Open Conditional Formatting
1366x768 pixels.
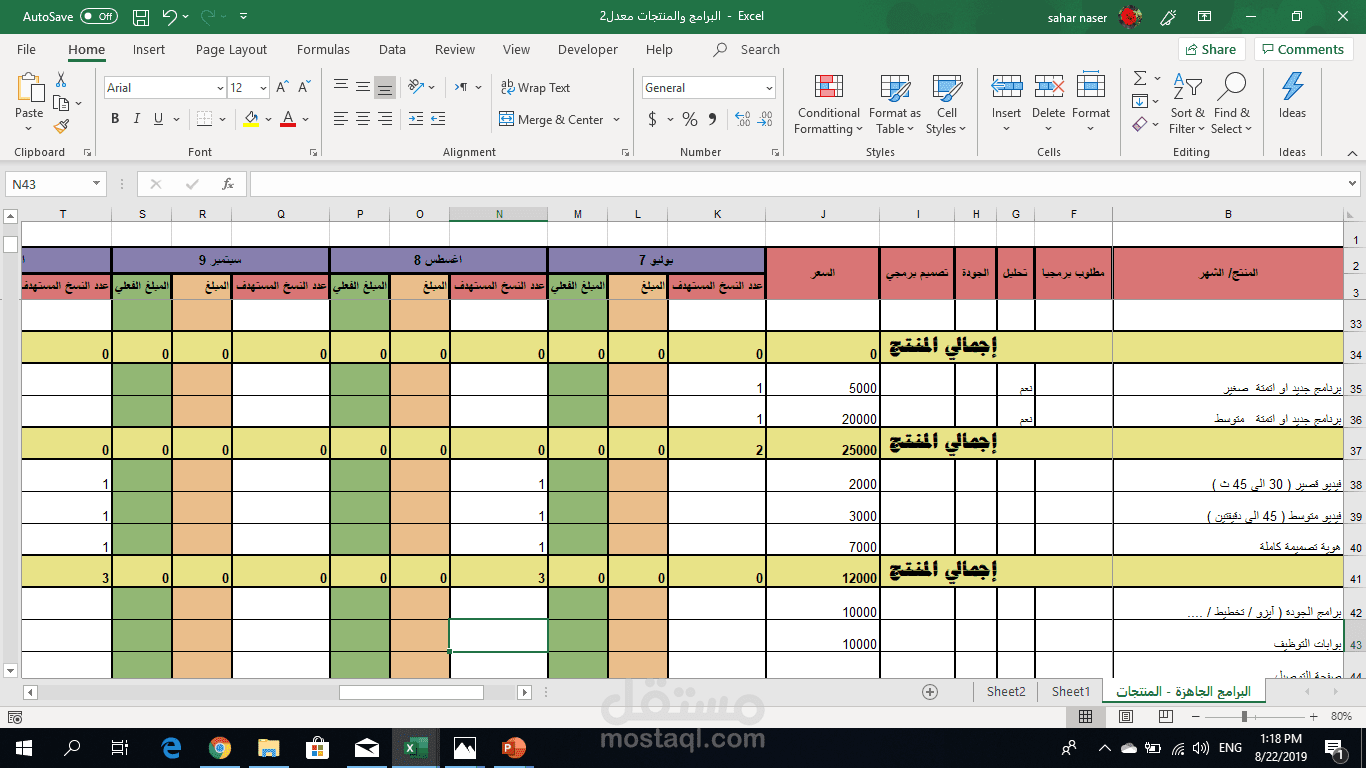(829, 104)
